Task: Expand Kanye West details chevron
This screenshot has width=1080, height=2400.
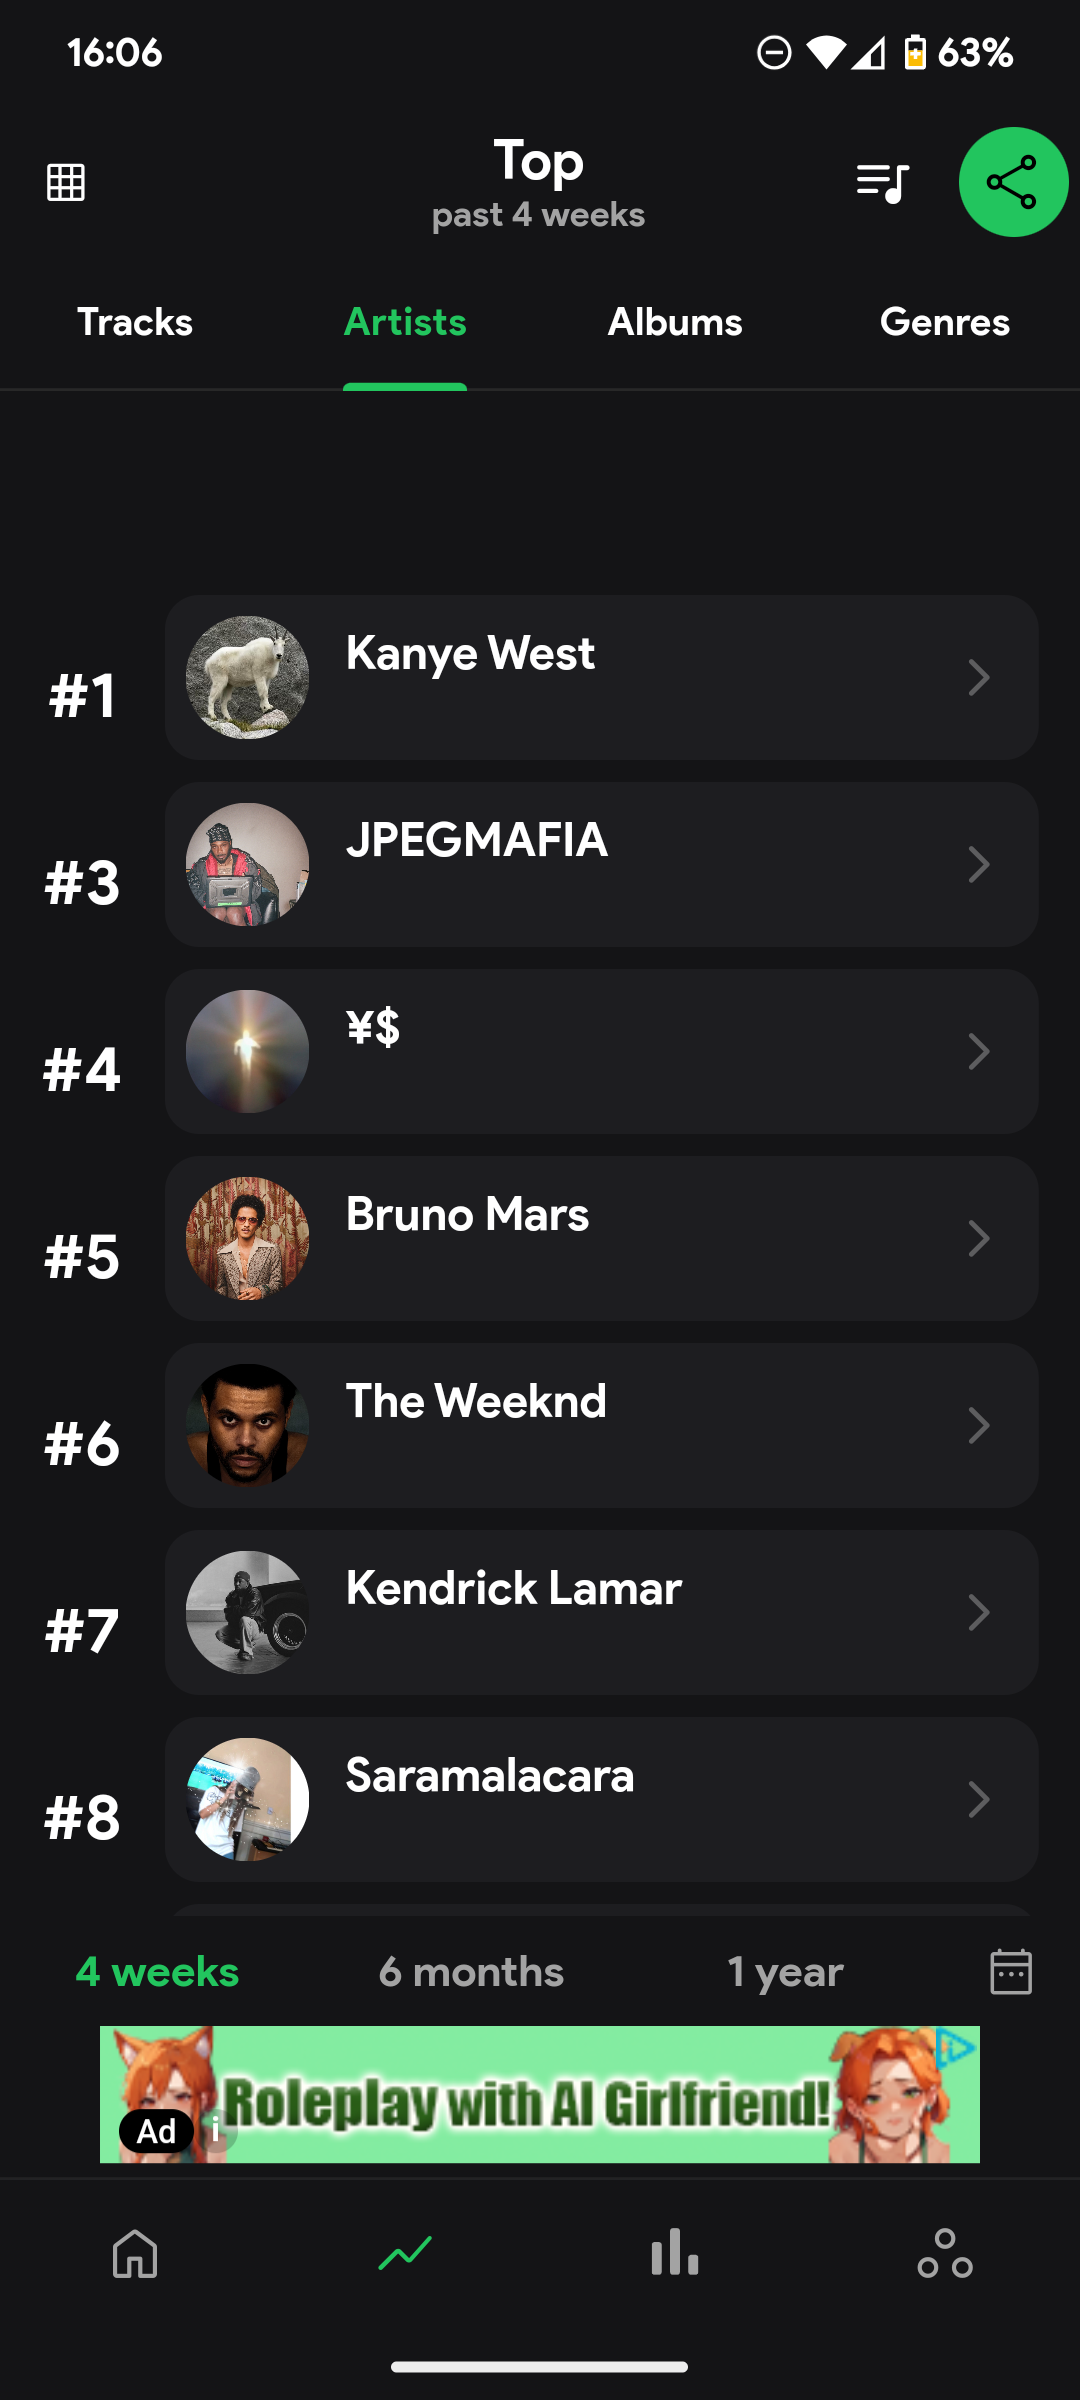Action: [979, 678]
